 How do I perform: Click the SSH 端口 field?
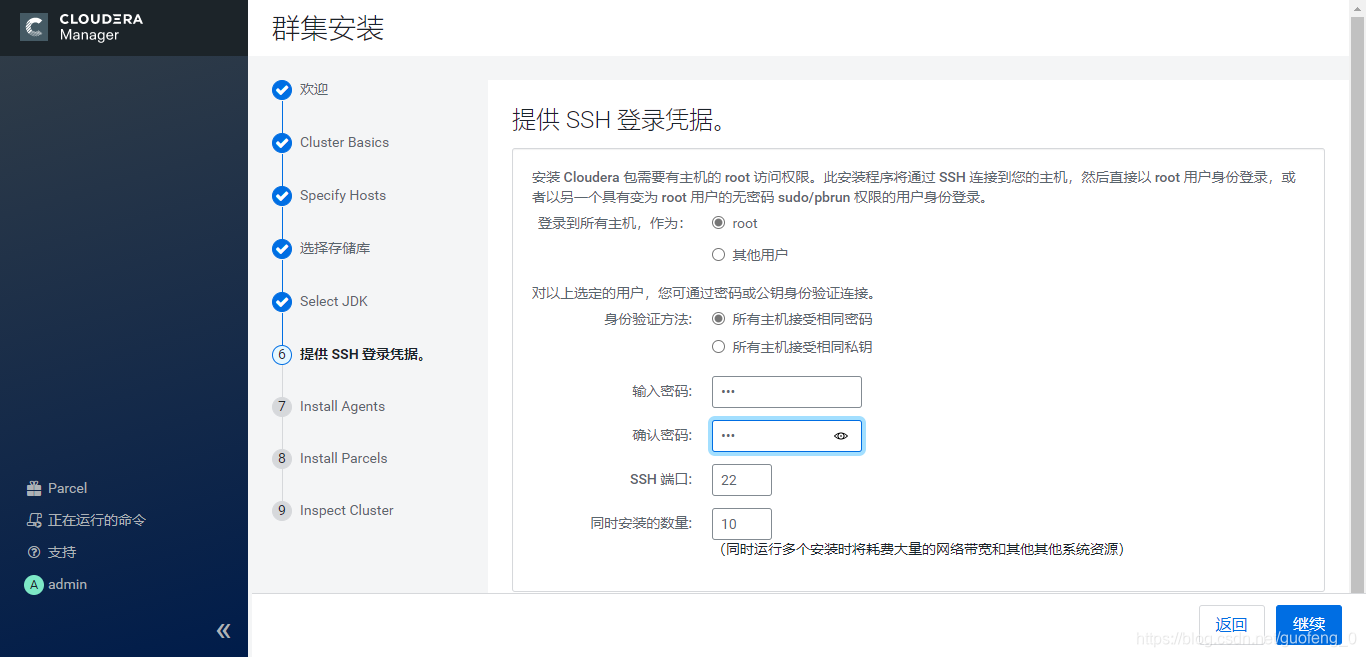pyautogui.click(x=742, y=480)
